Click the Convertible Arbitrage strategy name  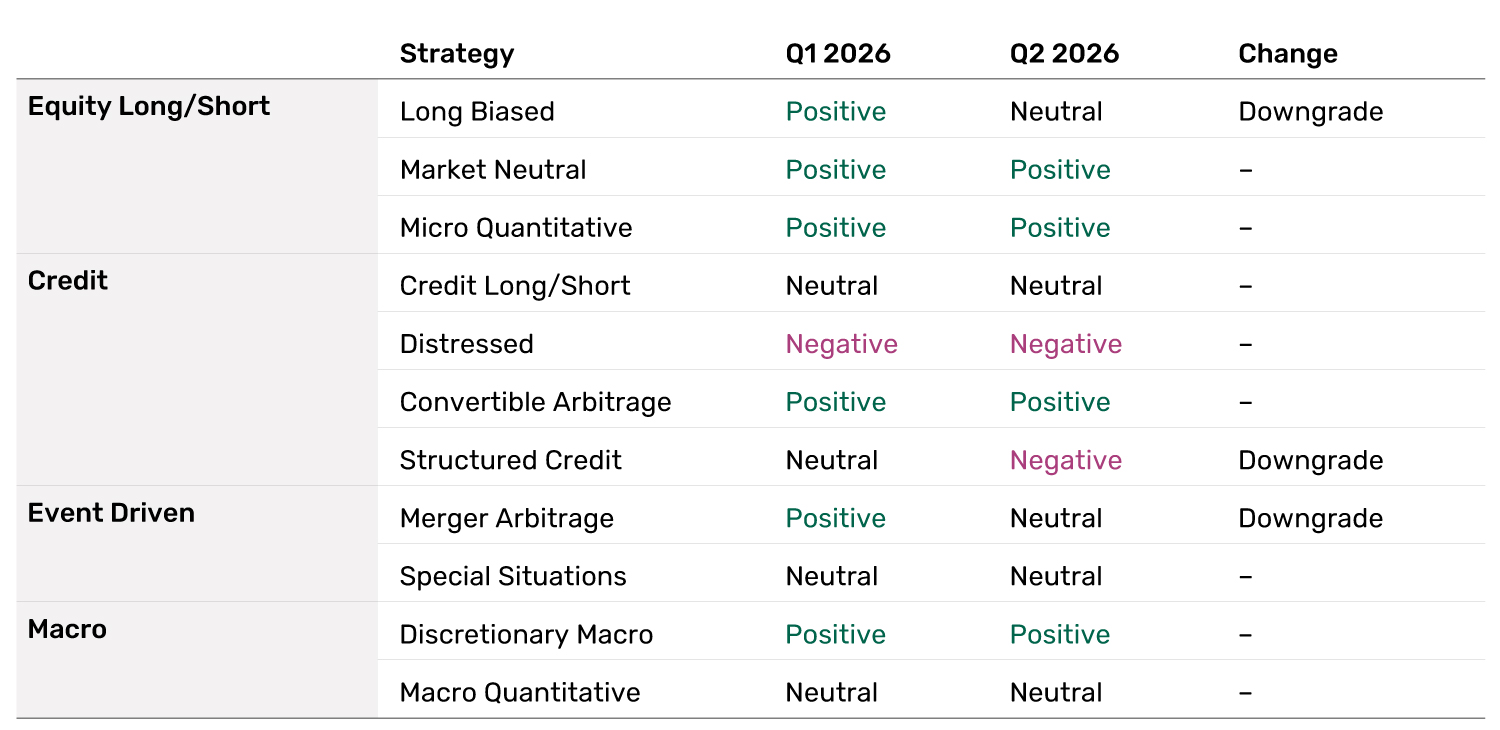(535, 402)
